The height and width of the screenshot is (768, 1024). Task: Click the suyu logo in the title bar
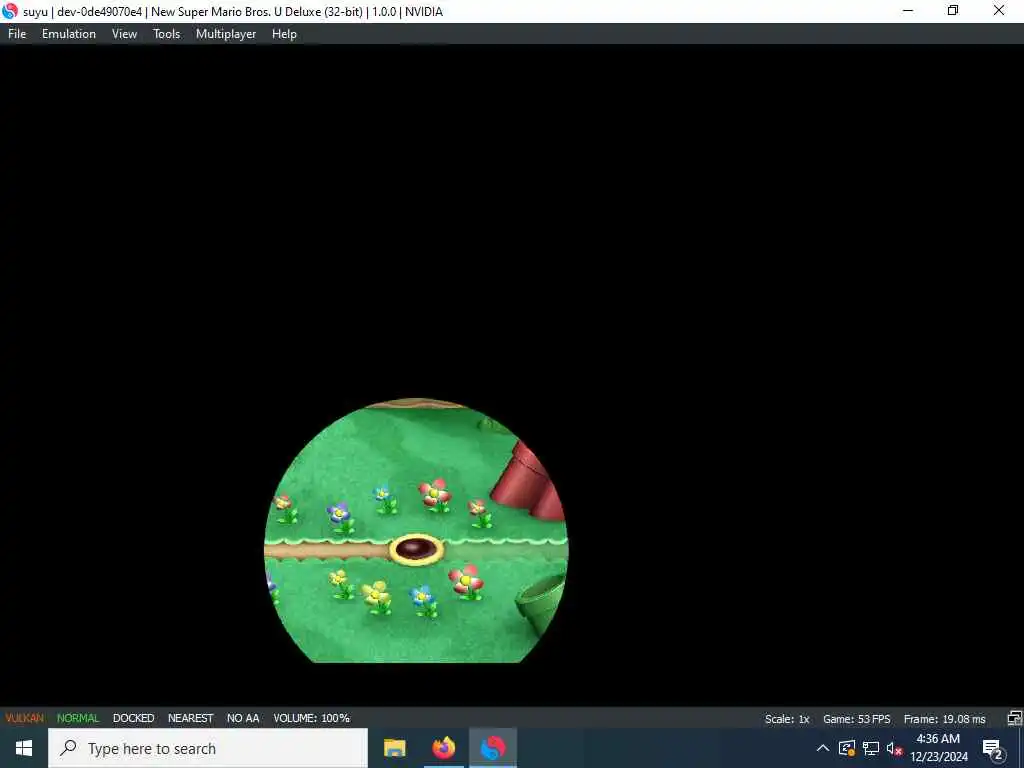[10, 11]
